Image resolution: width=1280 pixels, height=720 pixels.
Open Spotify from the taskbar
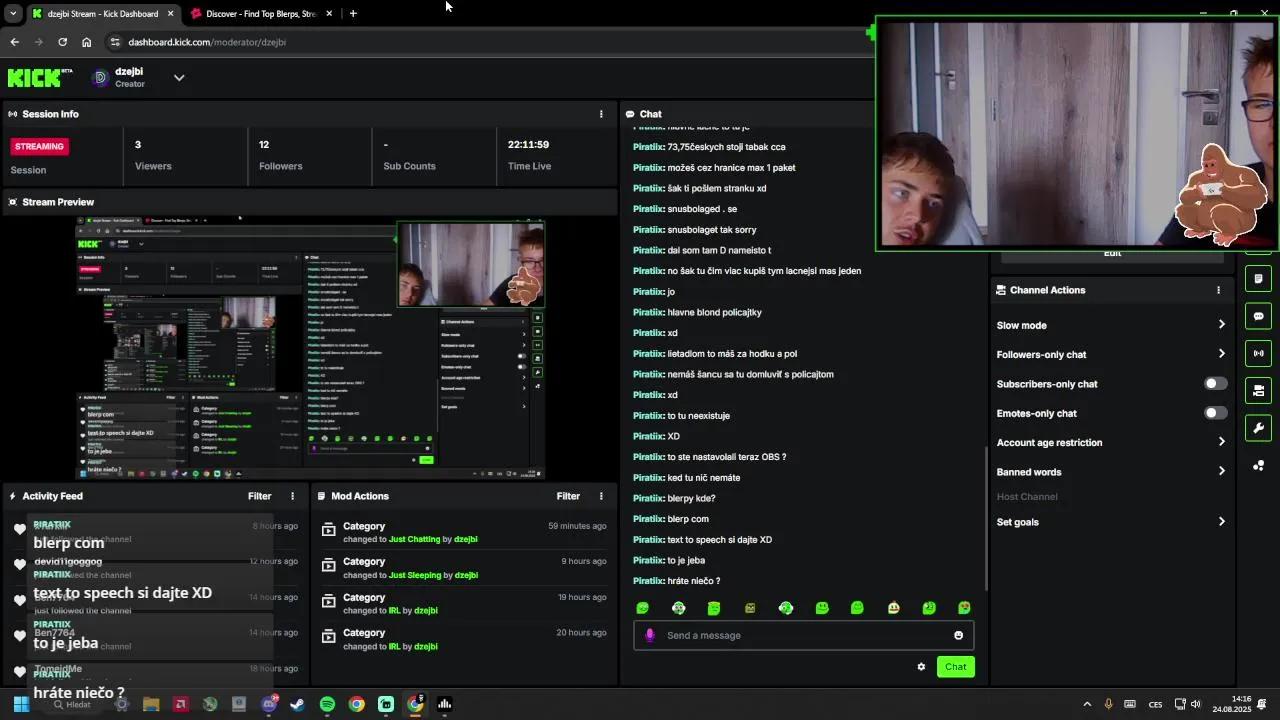(327, 704)
